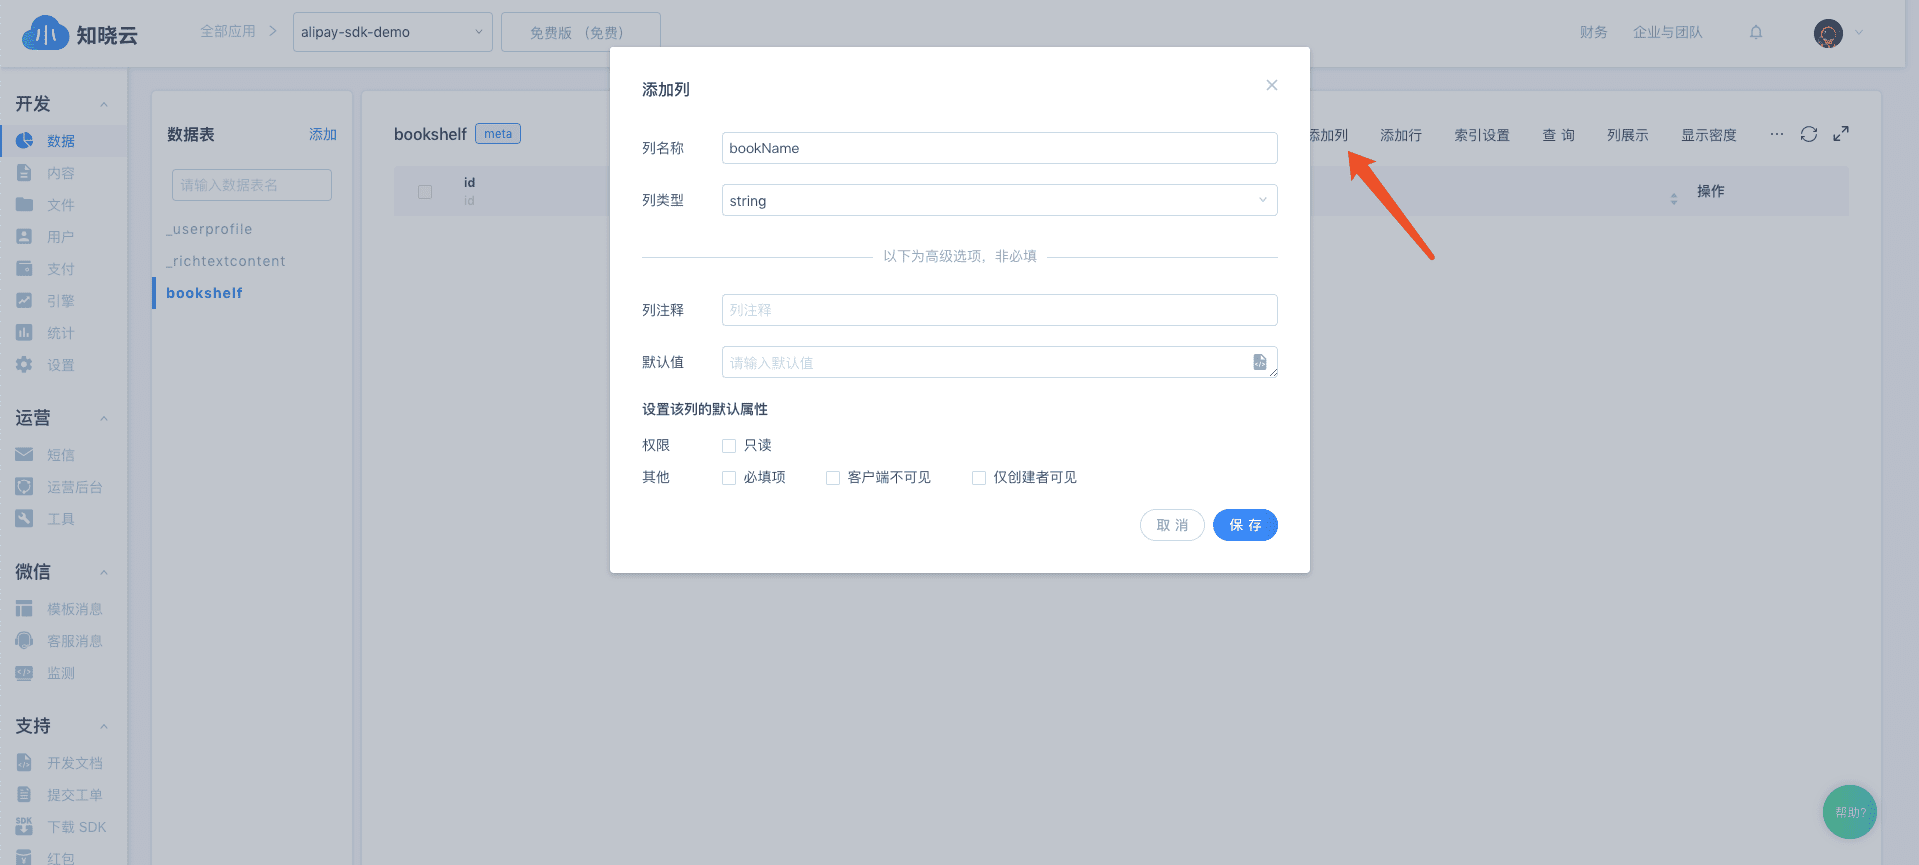Click the code icon in 默认值 field
This screenshot has height=865, width=1919.
tap(1260, 362)
